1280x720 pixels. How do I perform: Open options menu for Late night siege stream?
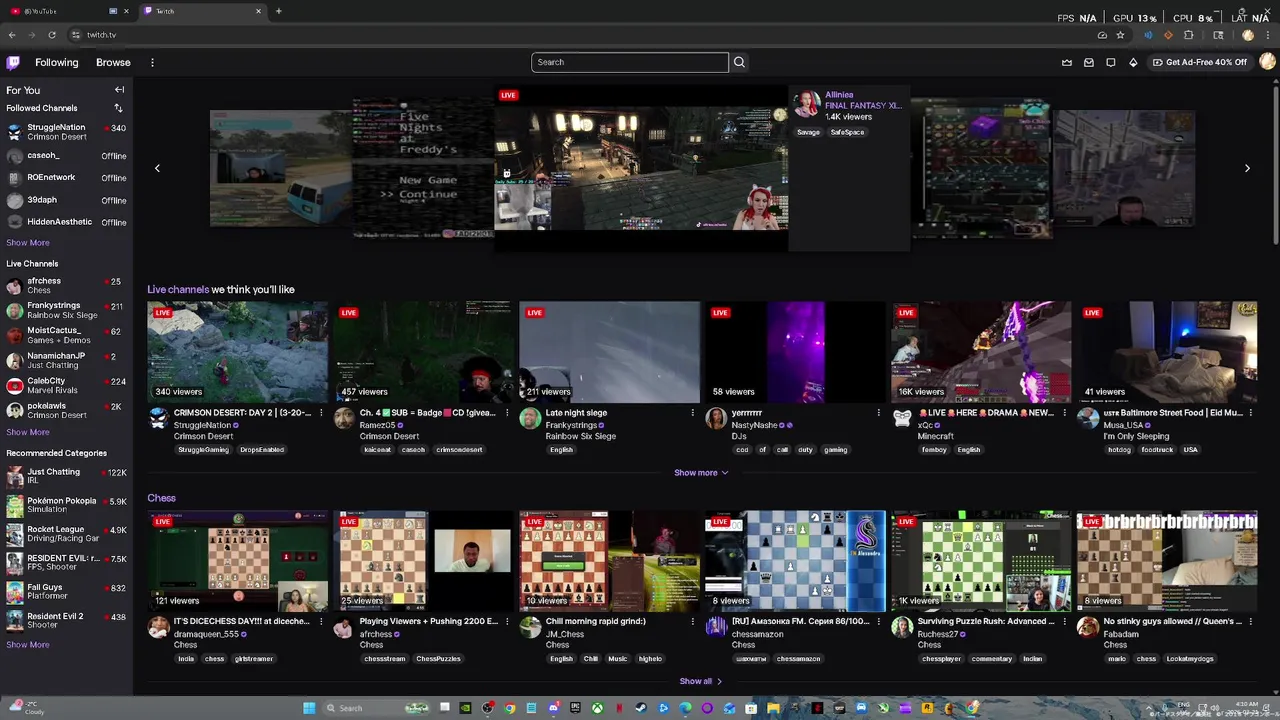tap(692, 413)
